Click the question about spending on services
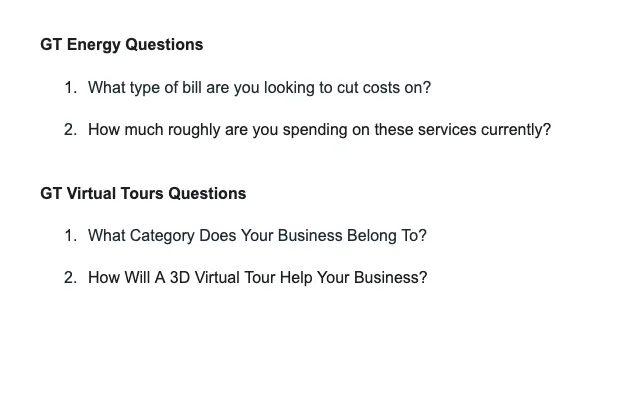 319,129
